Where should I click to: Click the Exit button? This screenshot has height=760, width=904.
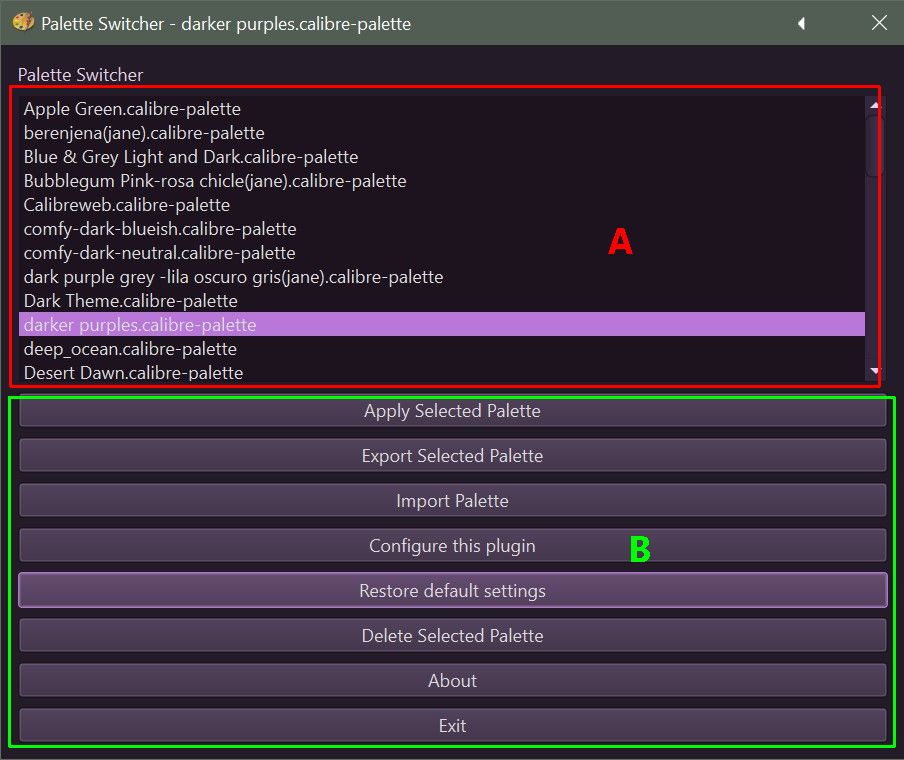pos(453,725)
